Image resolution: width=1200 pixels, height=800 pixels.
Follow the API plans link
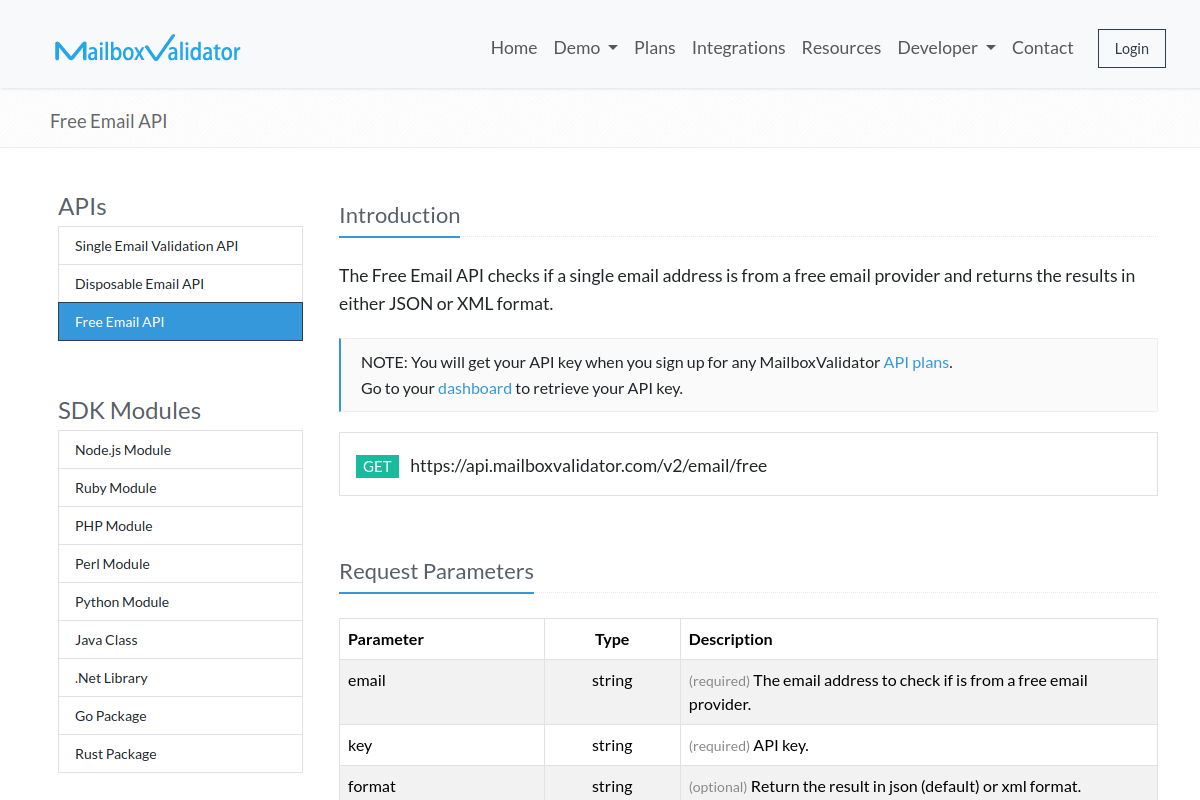[916, 362]
